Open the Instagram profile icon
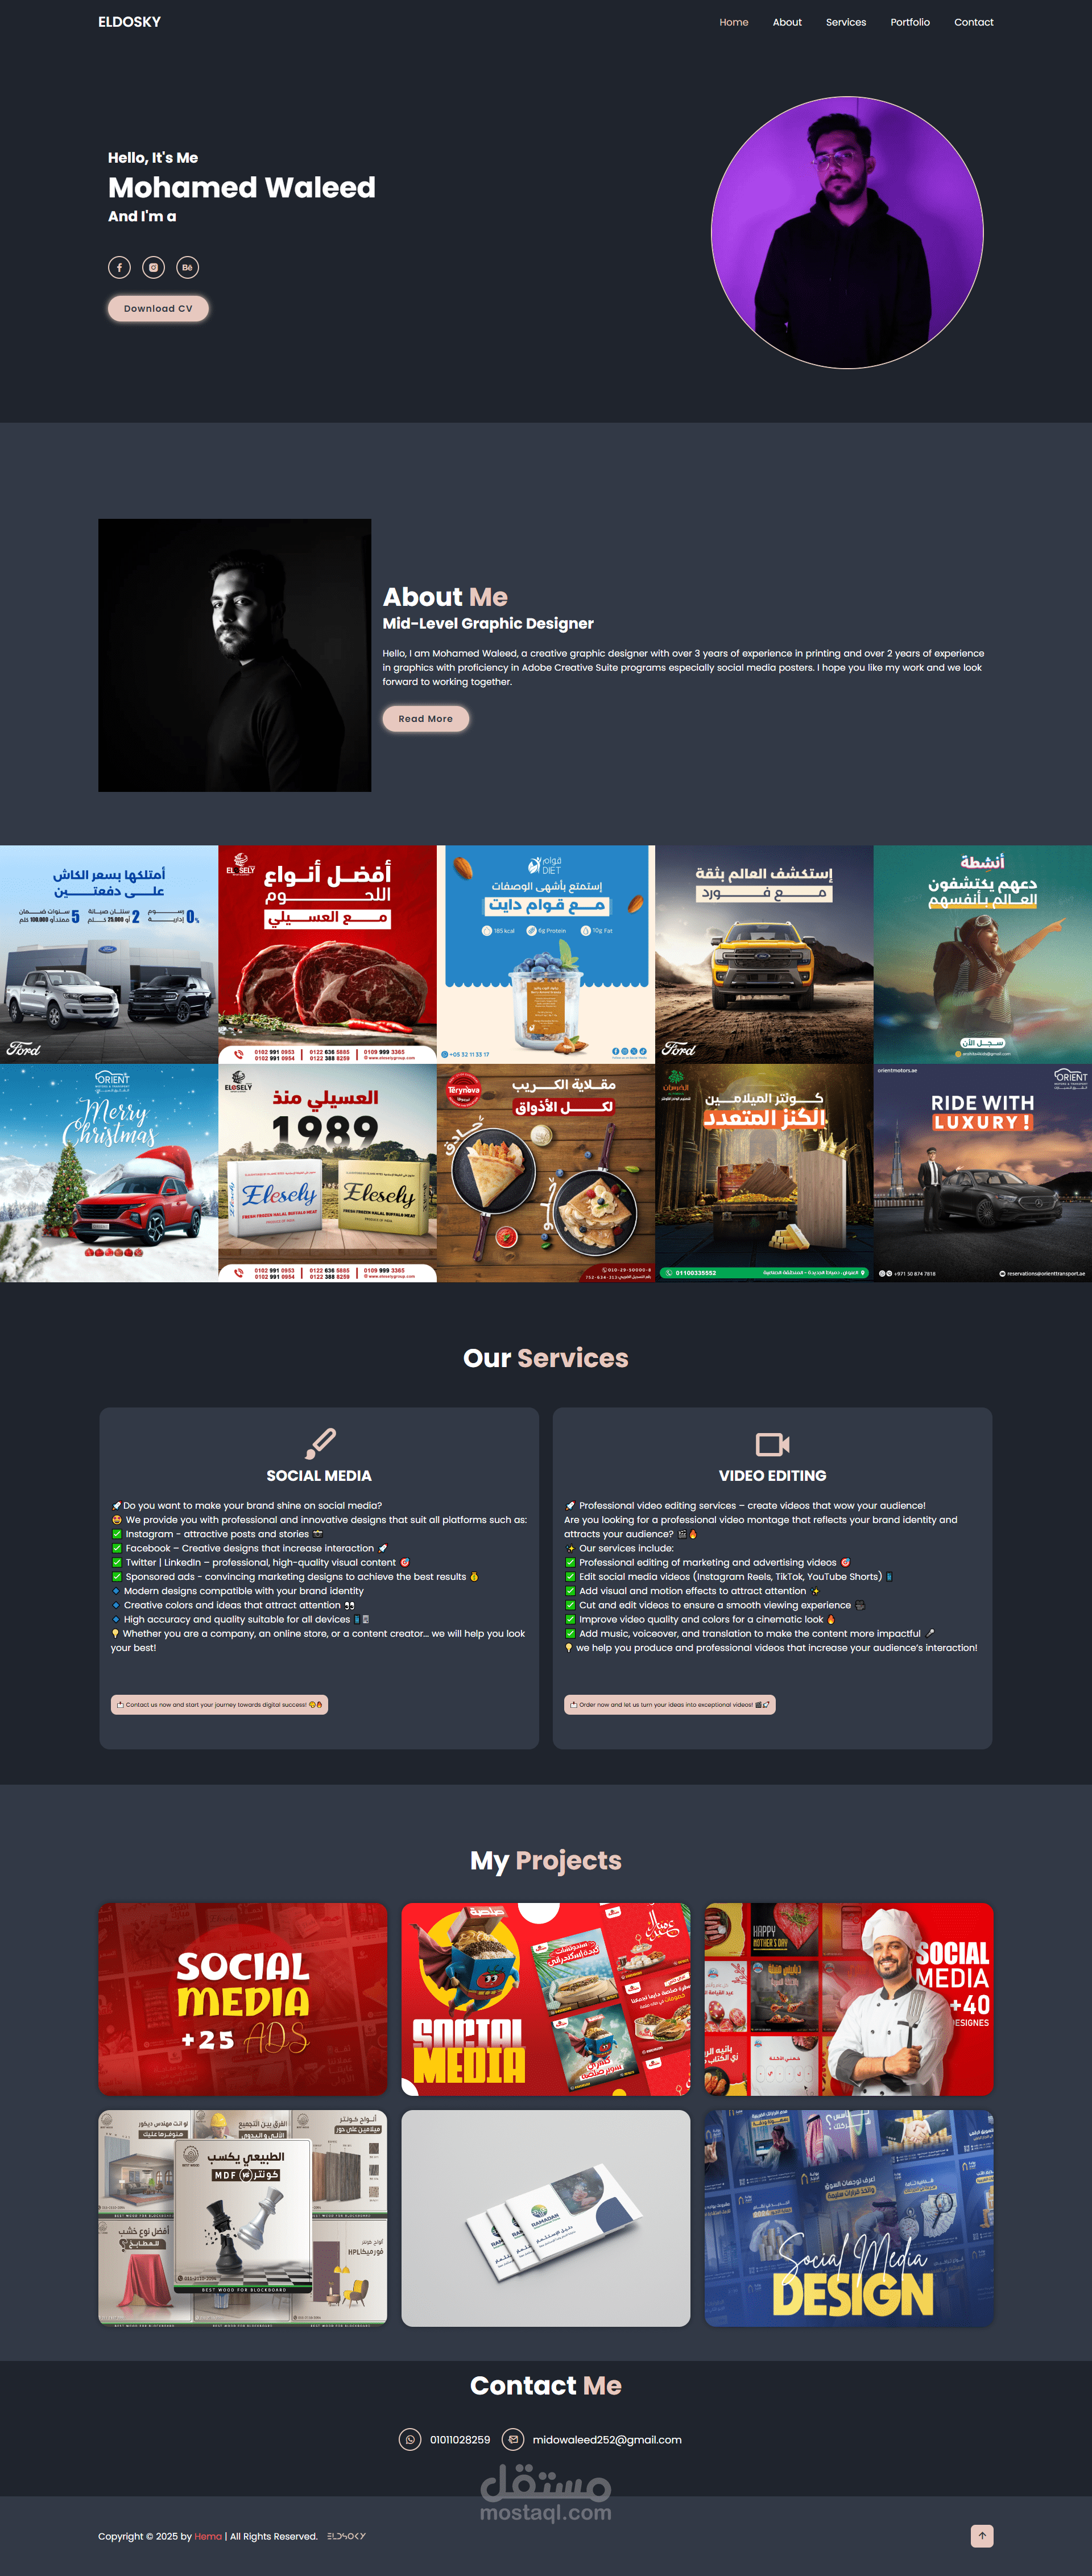1092x2576 pixels. [x=153, y=267]
